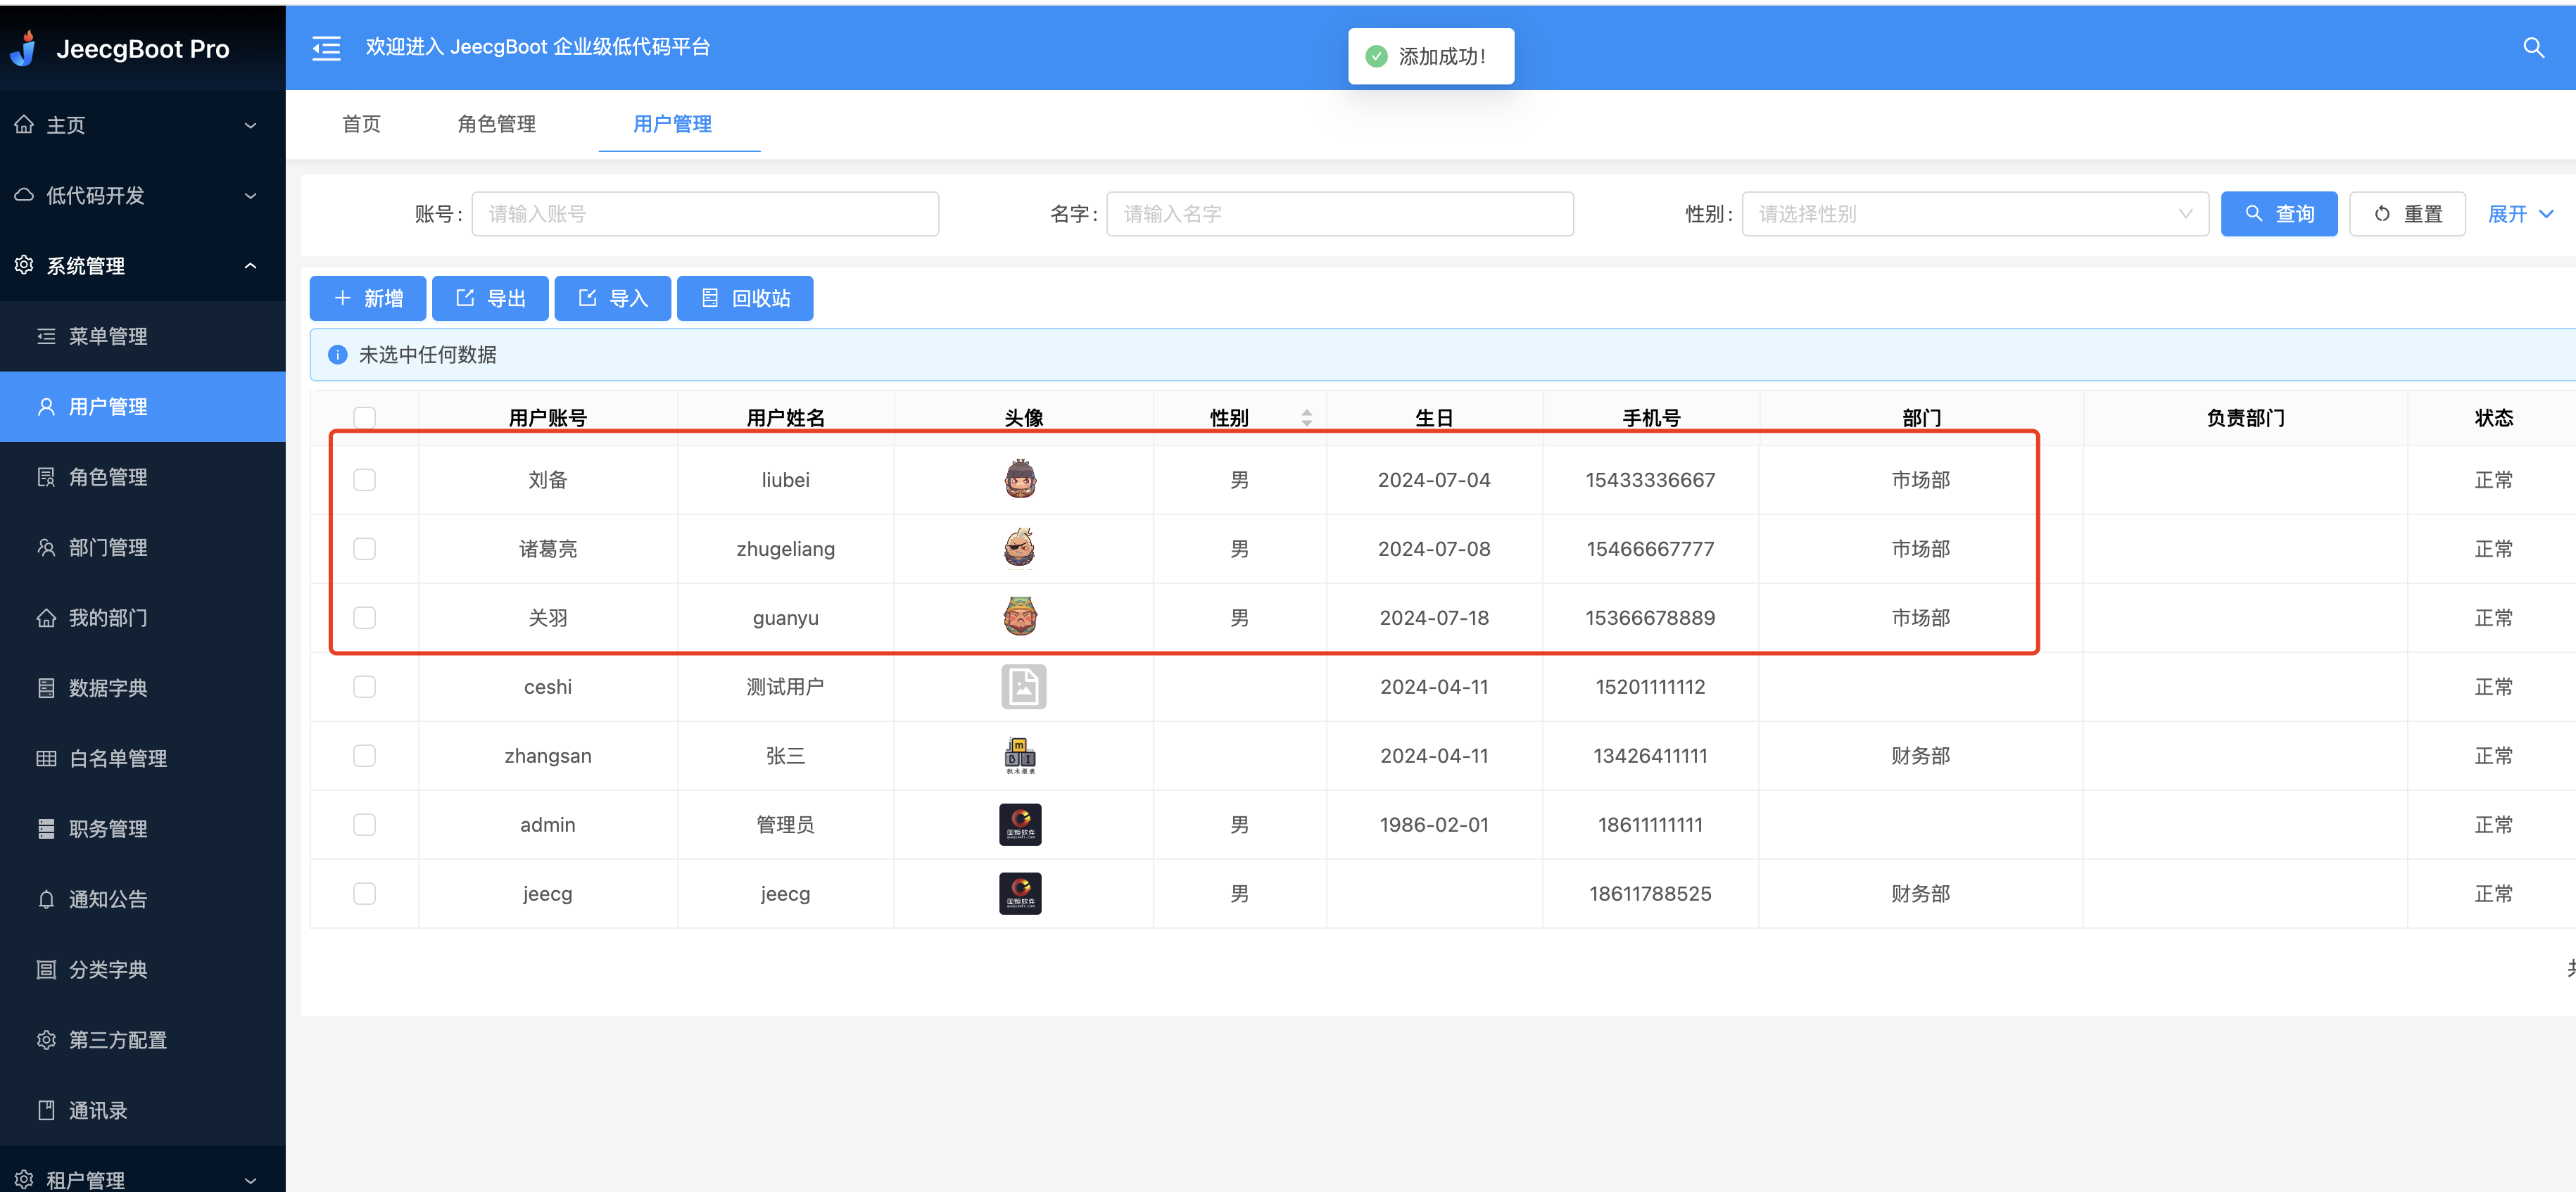Open zhangsan's avatar image
This screenshot has width=2576, height=1192.
1020,756
